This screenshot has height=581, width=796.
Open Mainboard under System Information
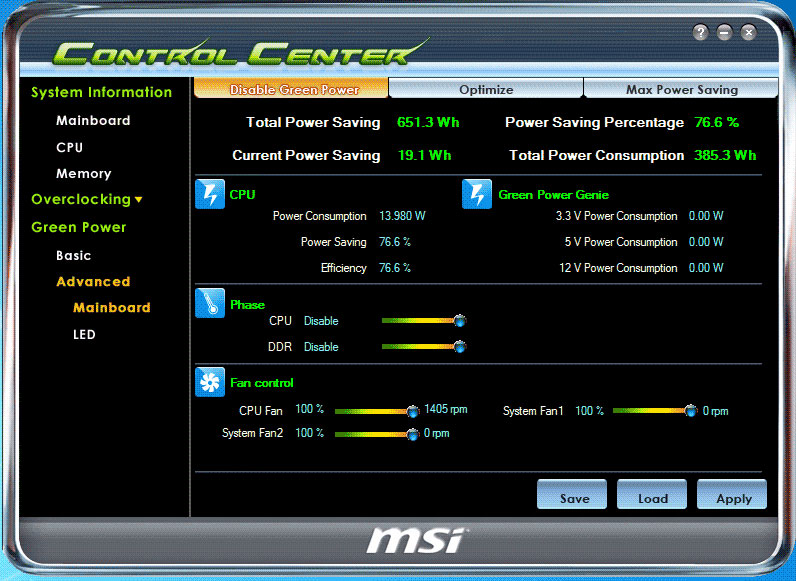coord(93,120)
